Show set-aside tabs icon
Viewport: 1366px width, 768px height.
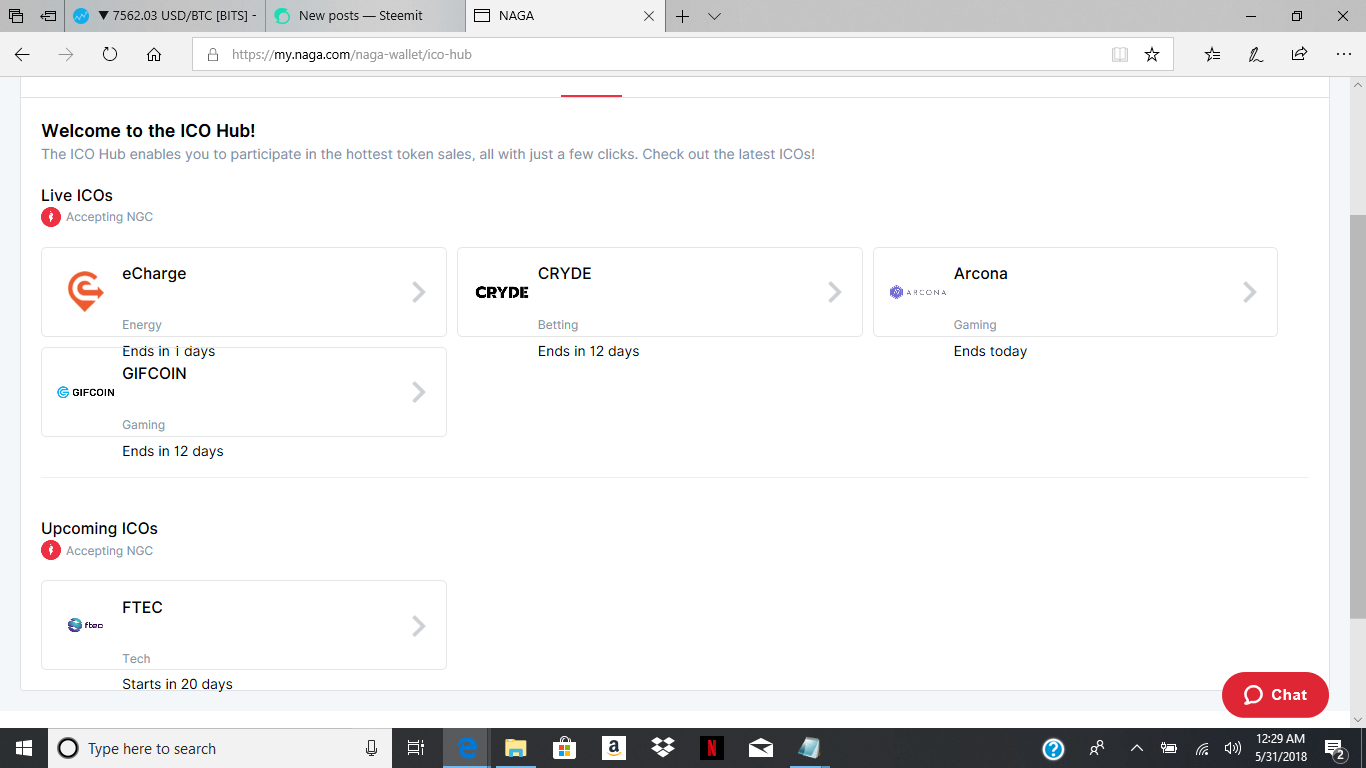click(x=16, y=16)
